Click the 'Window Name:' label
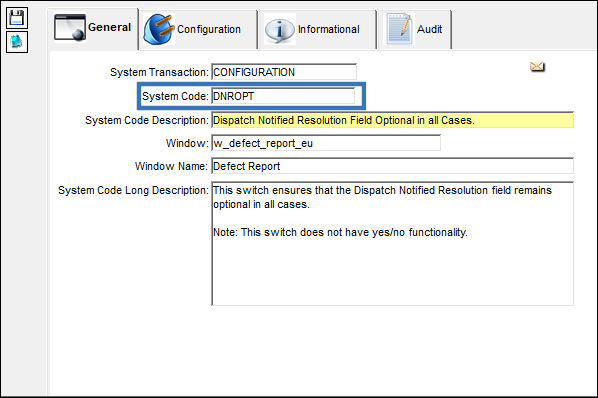The height and width of the screenshot is (398, 598). coord(171,166)
